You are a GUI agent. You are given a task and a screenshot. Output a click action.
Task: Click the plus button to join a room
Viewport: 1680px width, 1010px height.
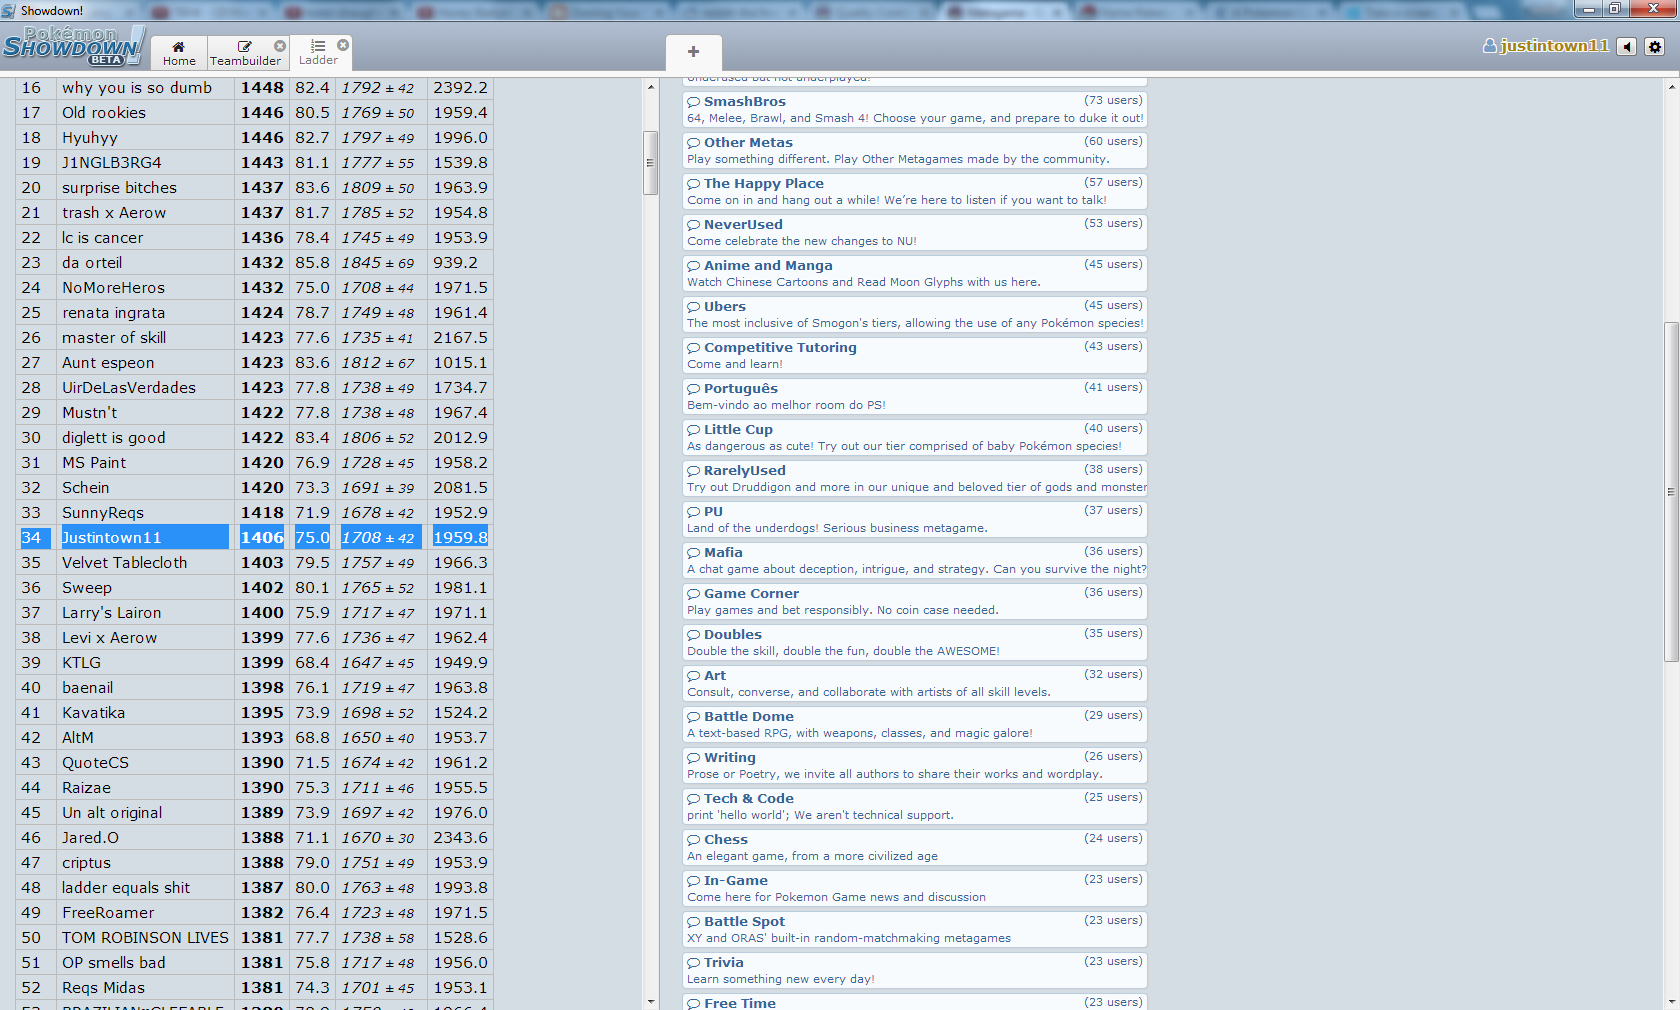click(693, 51)
